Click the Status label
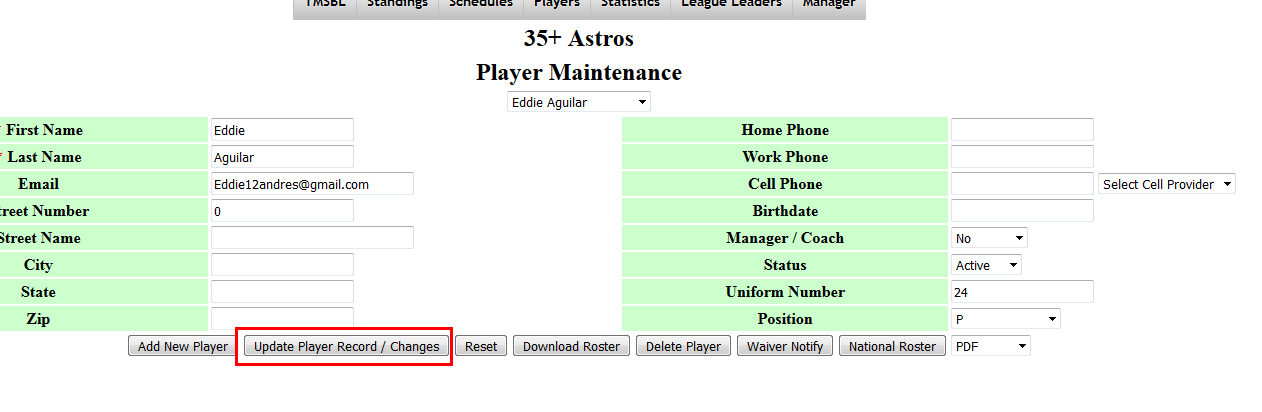Screen dimensions: 1262x412 point(785,265)
